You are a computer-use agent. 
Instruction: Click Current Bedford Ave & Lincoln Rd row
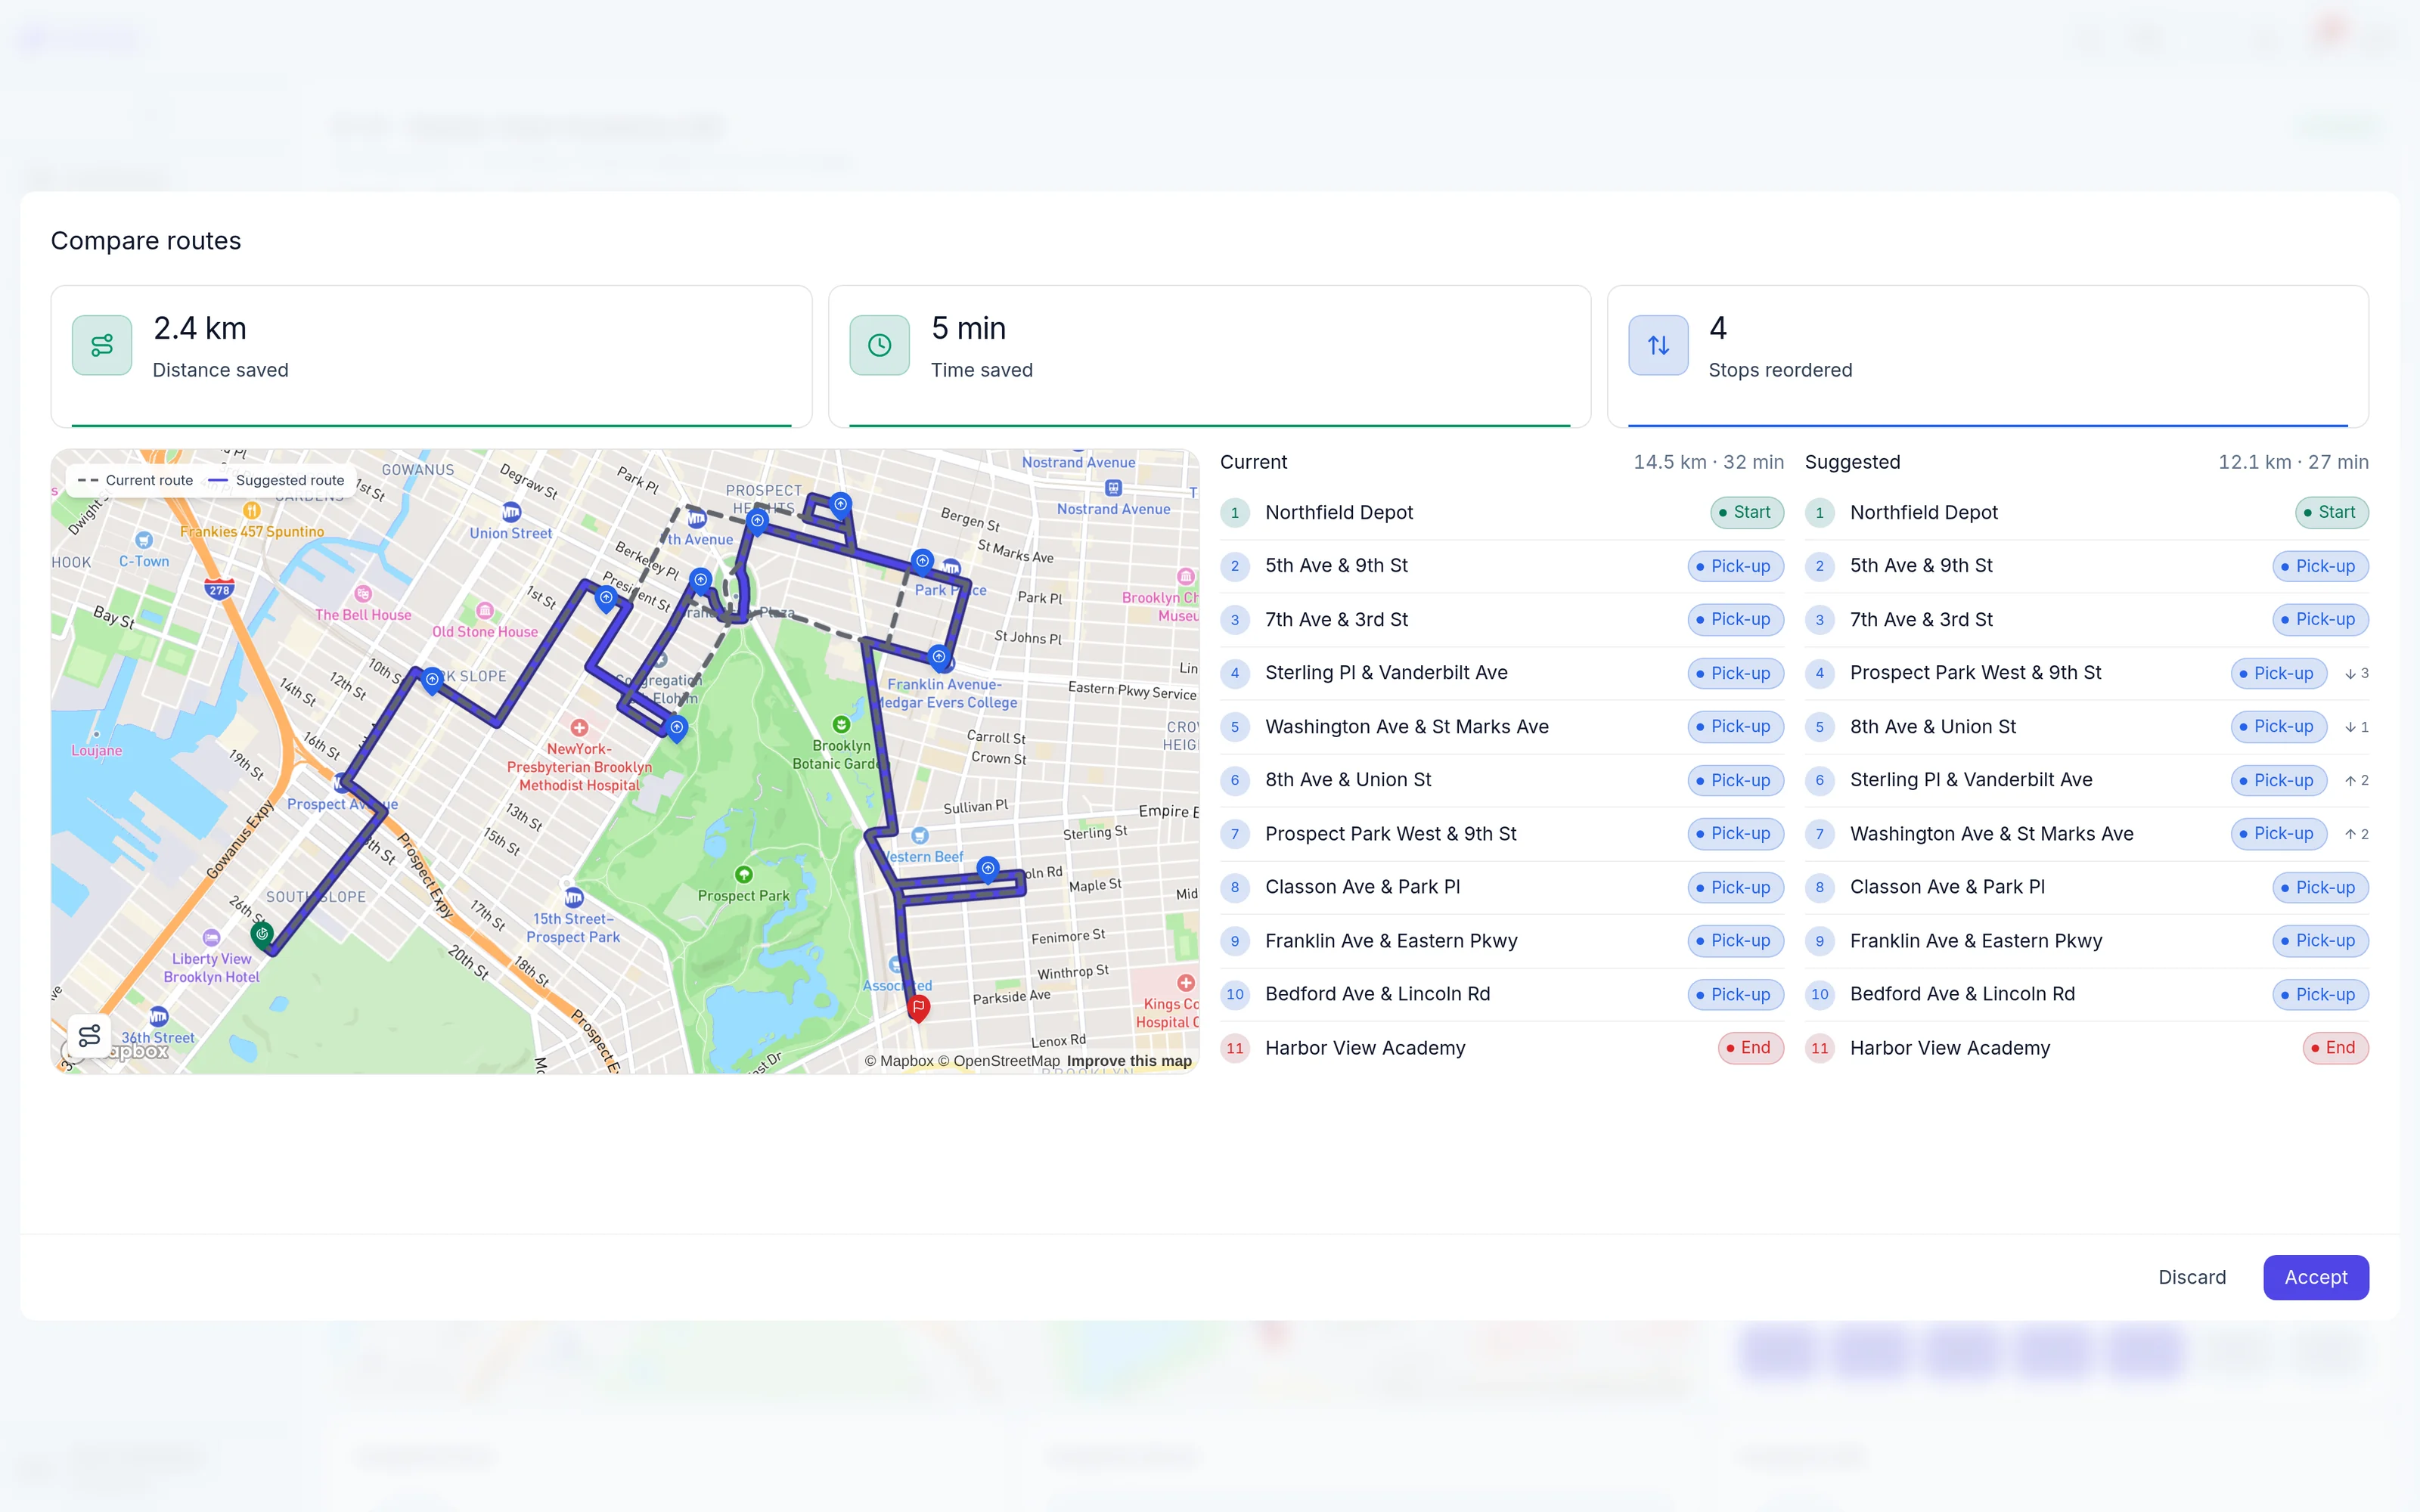pyautogui.click(x=1501, y=994)
